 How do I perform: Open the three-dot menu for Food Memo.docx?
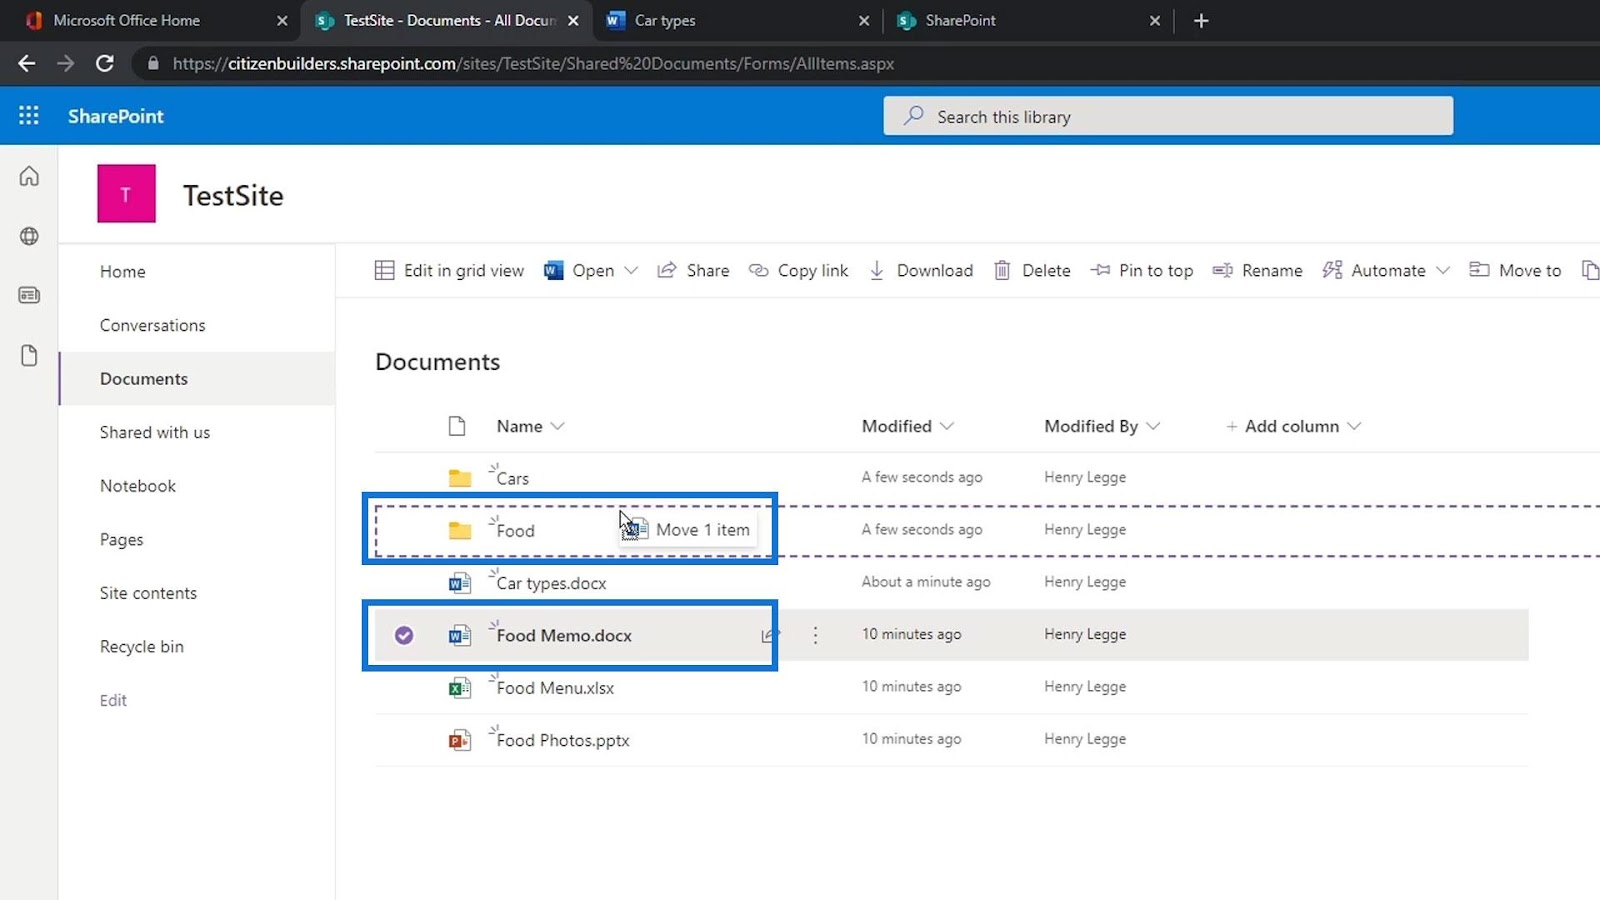click(815, 635)
